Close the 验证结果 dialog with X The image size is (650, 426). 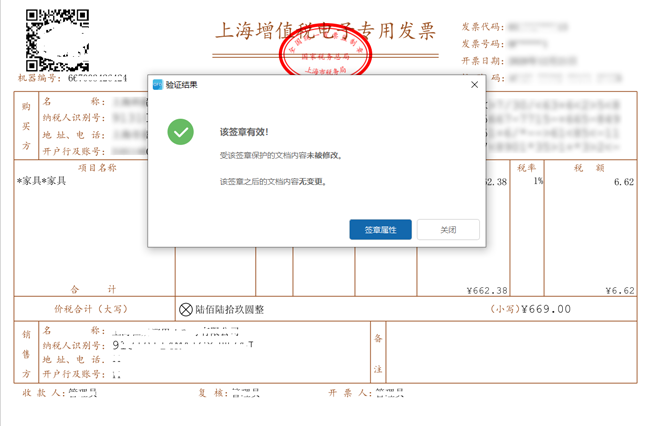474,85
